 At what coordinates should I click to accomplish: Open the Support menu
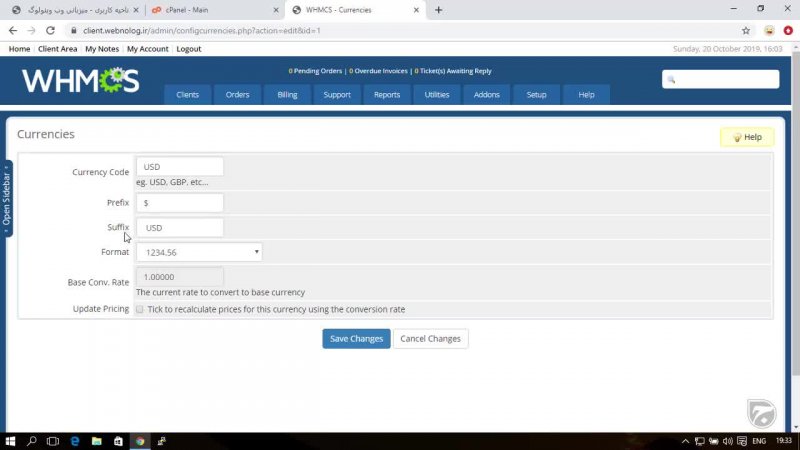(x=337, y=95)
